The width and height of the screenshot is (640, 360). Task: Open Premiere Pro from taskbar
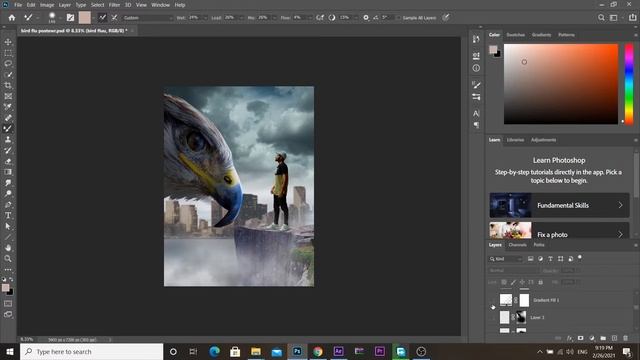coord(380,351)
